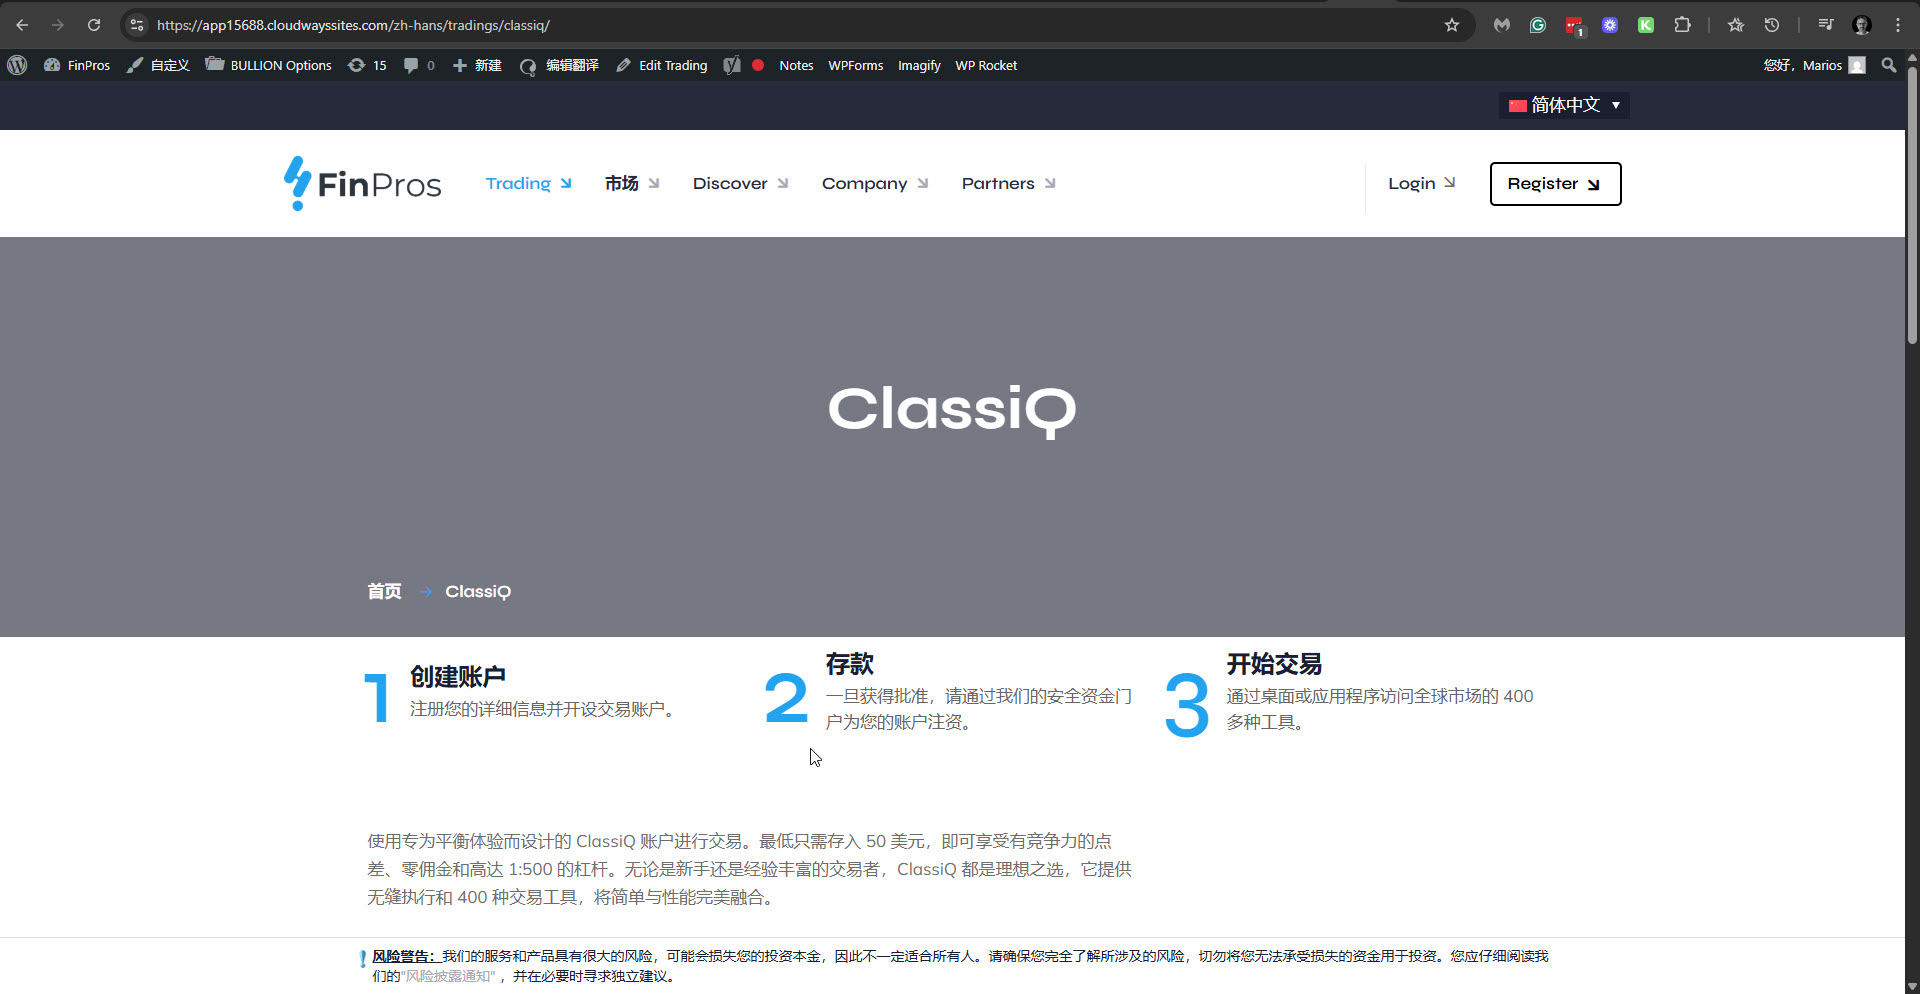1920x994 pixels.
Task: Open the browser history icon
Action: tap(1772, 25)
